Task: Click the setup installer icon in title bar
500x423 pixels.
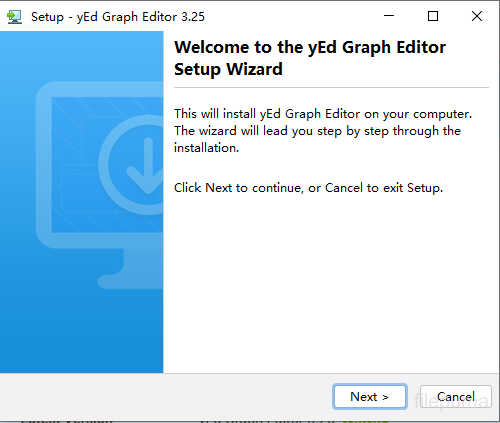Action: pyautogui.click(x=14, y=17)
